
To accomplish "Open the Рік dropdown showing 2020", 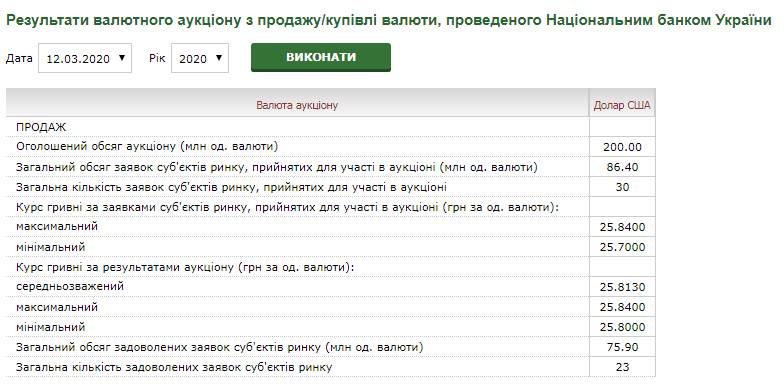I will pyautogui.click(x=200, y=58).
